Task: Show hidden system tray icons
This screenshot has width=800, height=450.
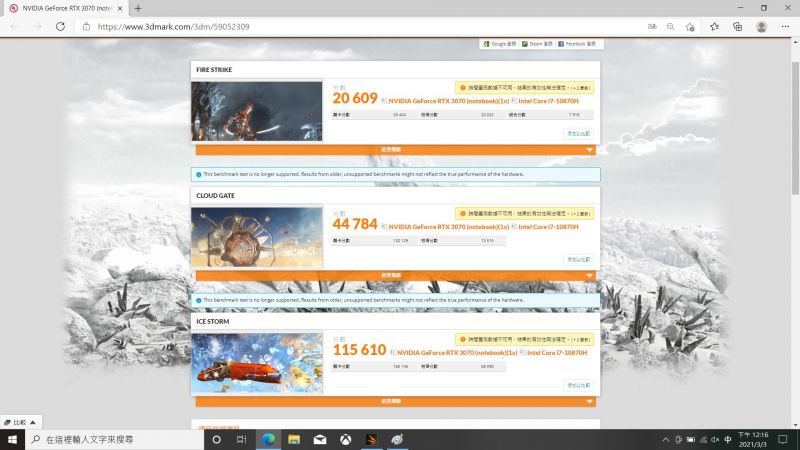Action: coord(665,440)
